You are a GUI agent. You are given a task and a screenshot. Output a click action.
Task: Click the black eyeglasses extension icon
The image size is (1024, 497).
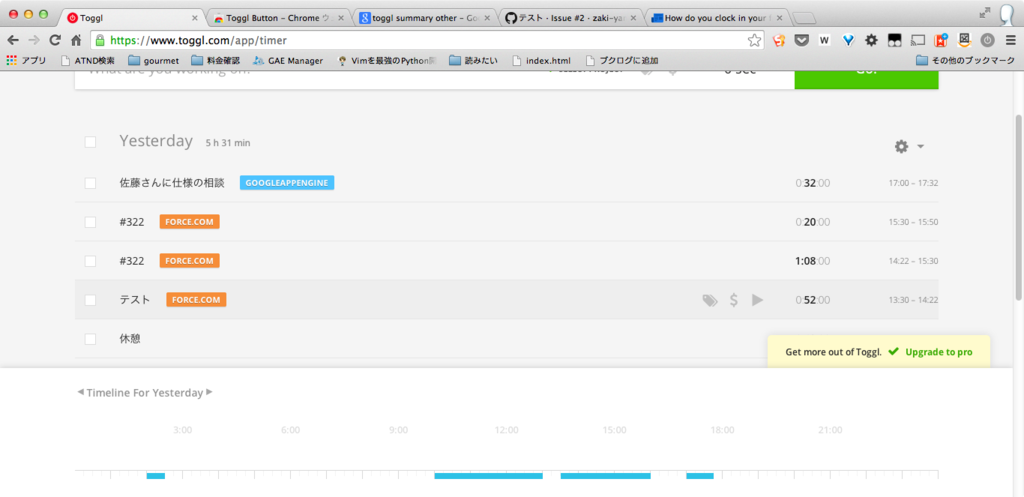coord(894,40)
